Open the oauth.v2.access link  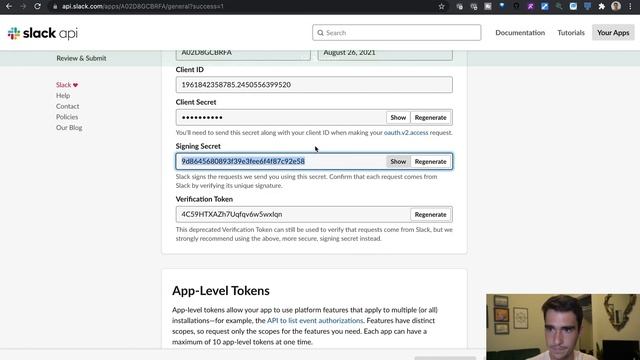406,133
